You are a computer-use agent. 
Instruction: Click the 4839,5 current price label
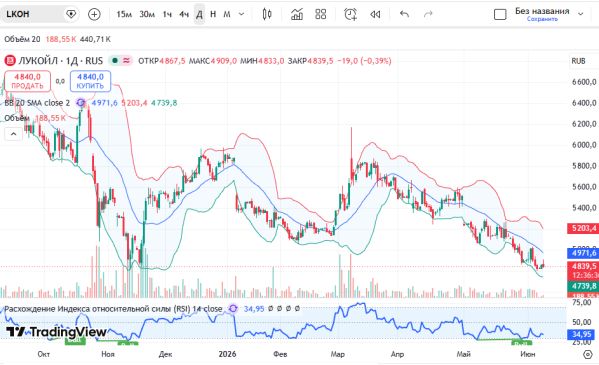pyautogui.click(x=583, y=266)
